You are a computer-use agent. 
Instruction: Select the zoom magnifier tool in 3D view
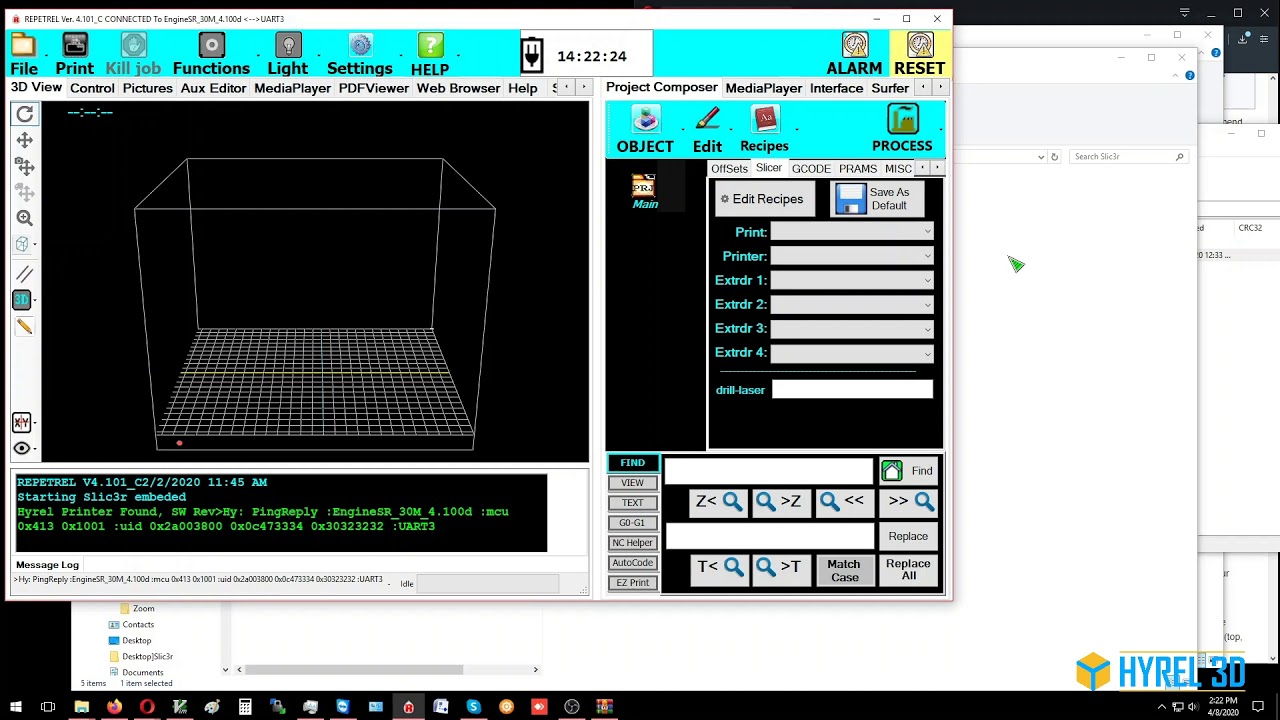(25, 218)
